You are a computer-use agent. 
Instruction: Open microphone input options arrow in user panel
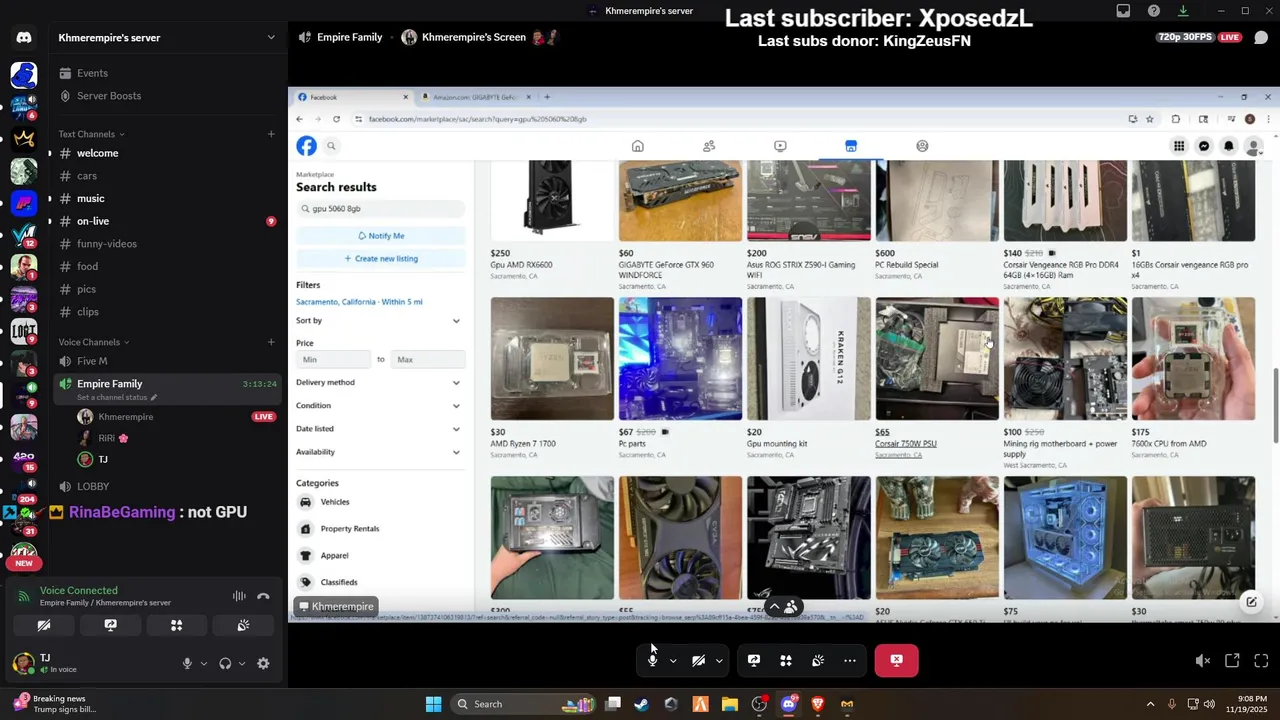203,663
